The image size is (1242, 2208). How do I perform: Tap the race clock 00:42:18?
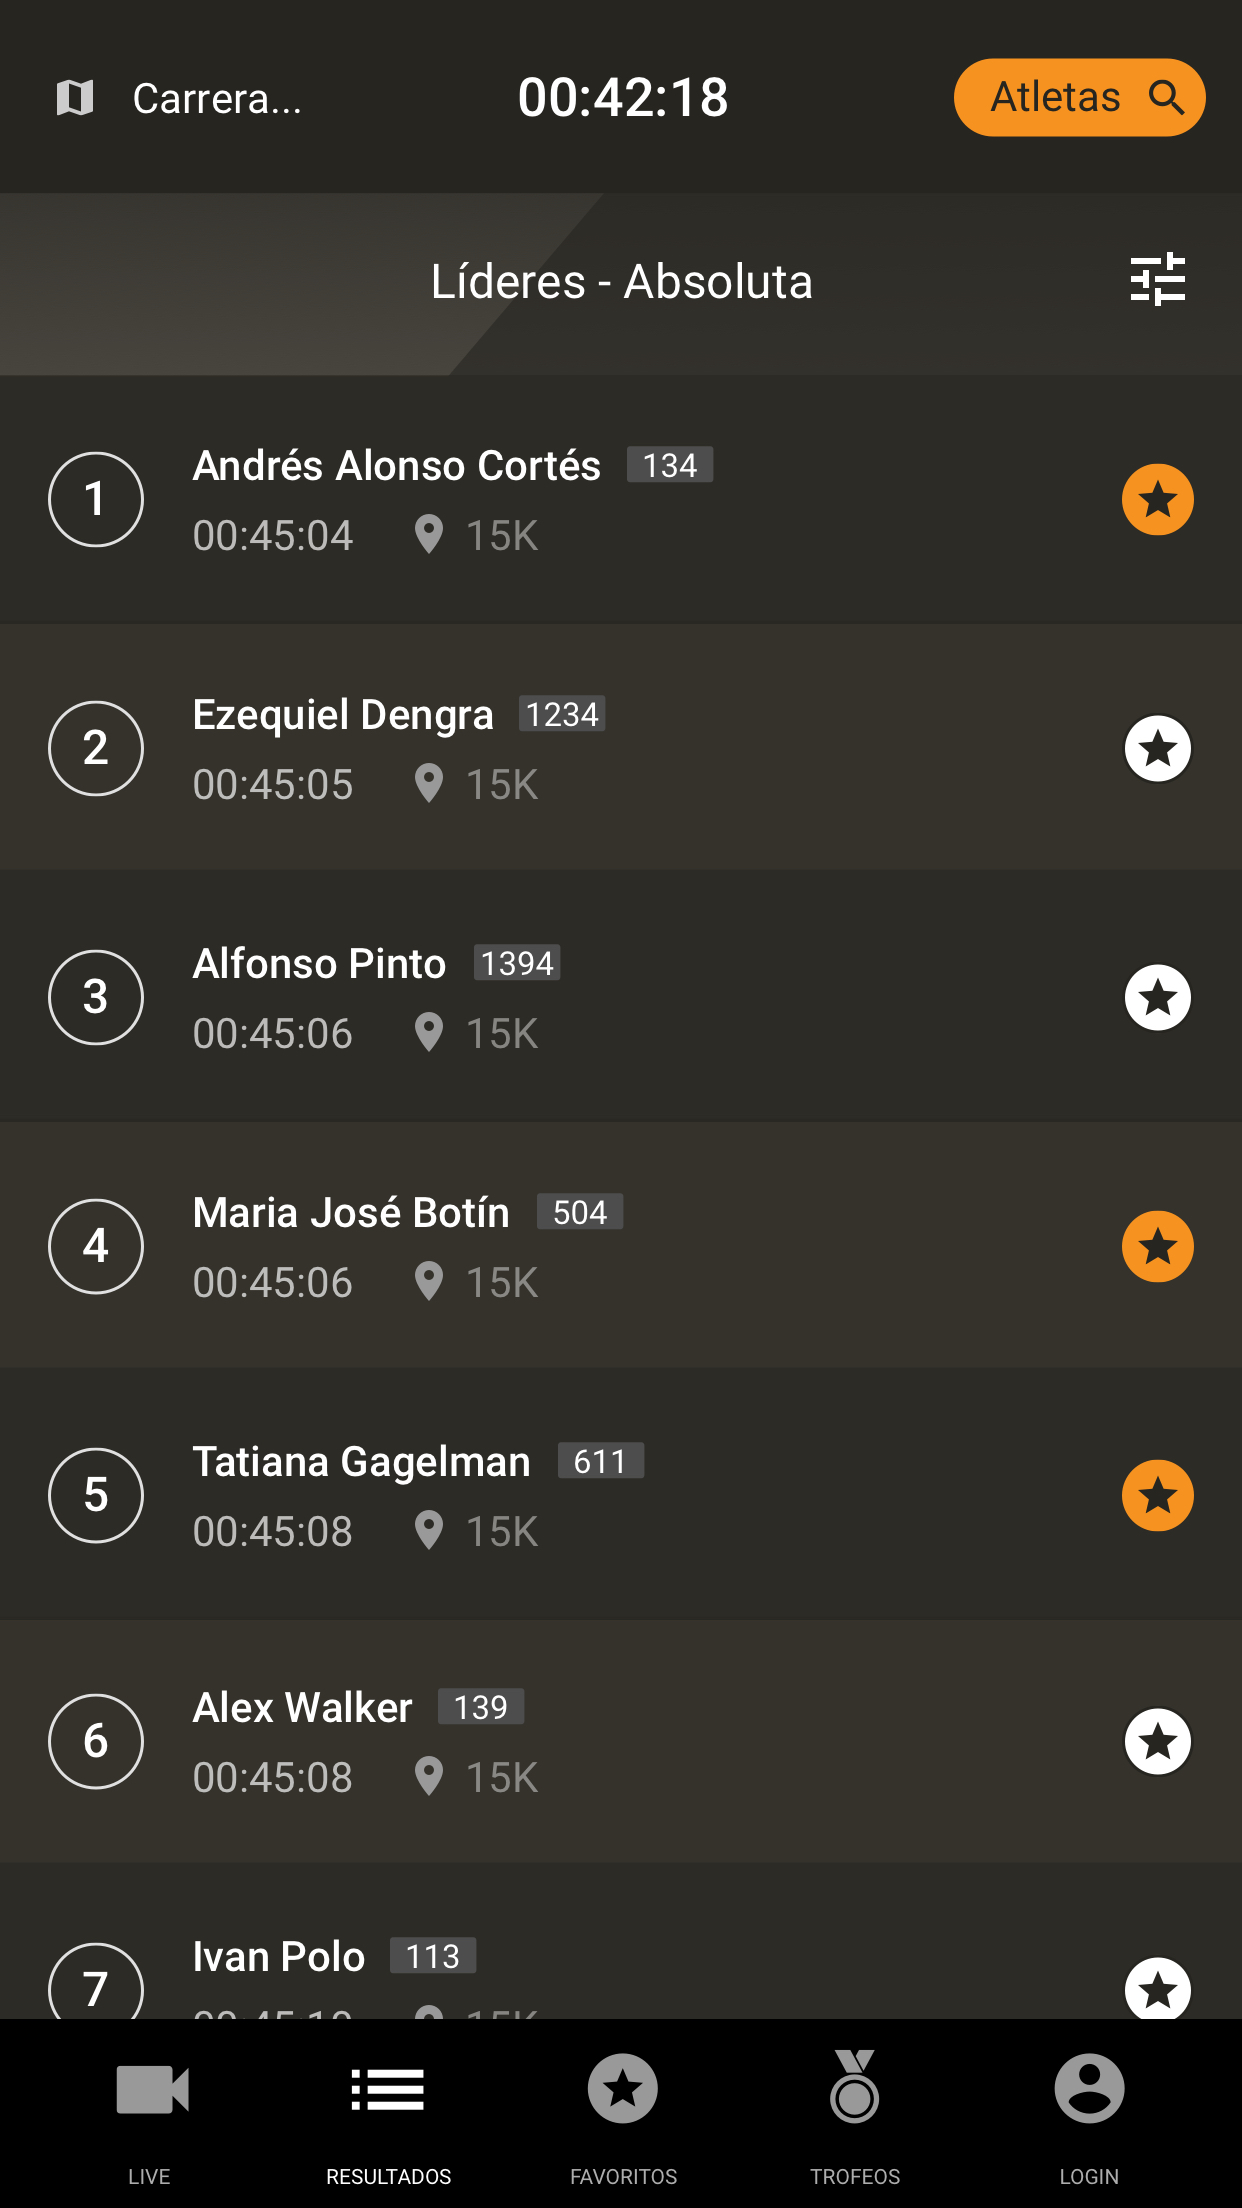(x=623, y=98)
